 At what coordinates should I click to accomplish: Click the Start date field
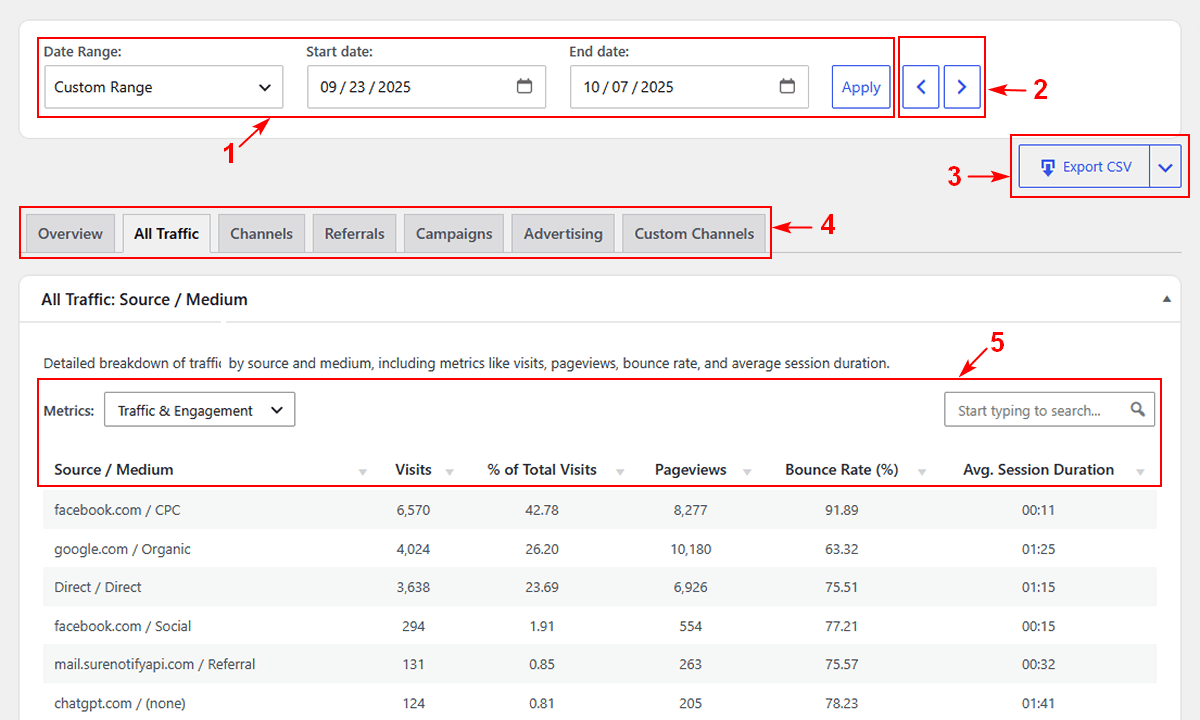click(426, 87)
